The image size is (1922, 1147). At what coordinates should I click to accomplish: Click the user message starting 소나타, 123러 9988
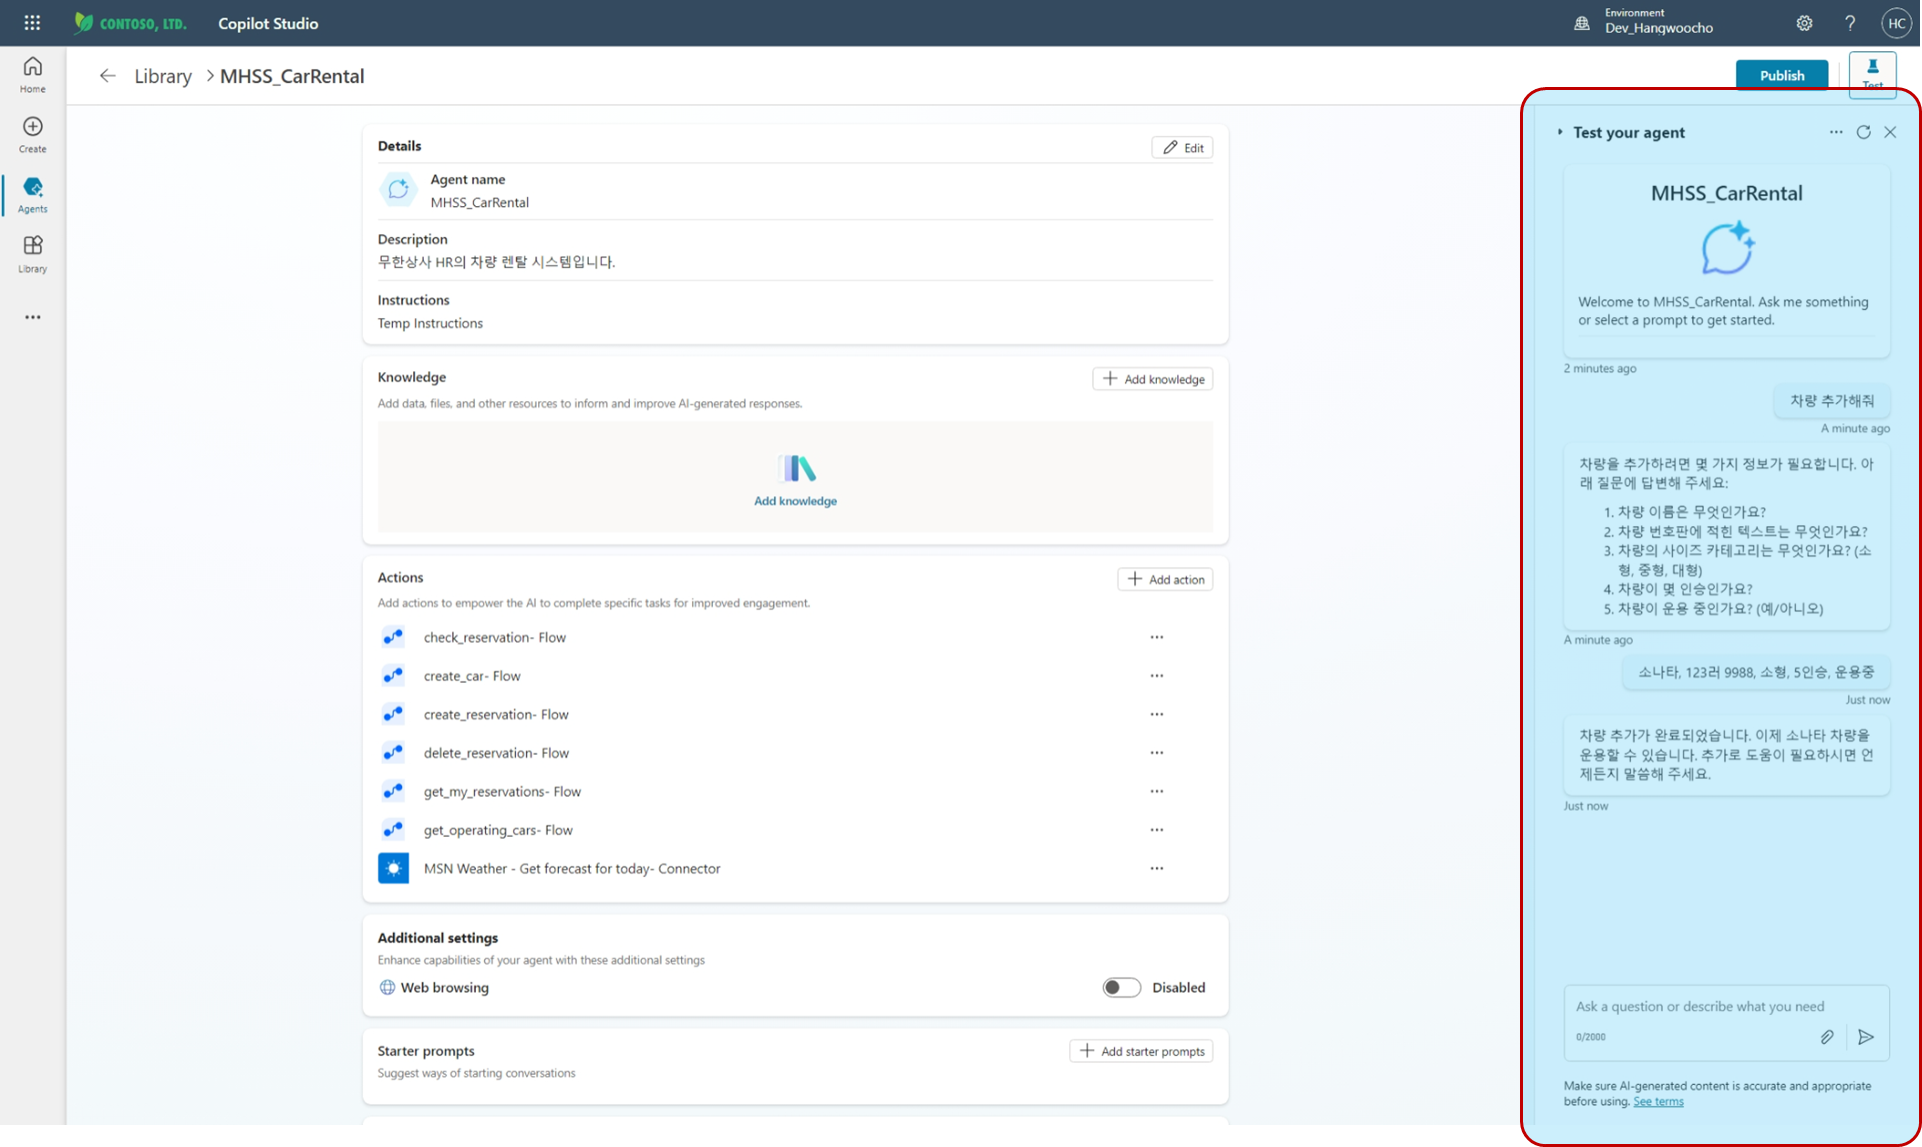[1756, 672]
